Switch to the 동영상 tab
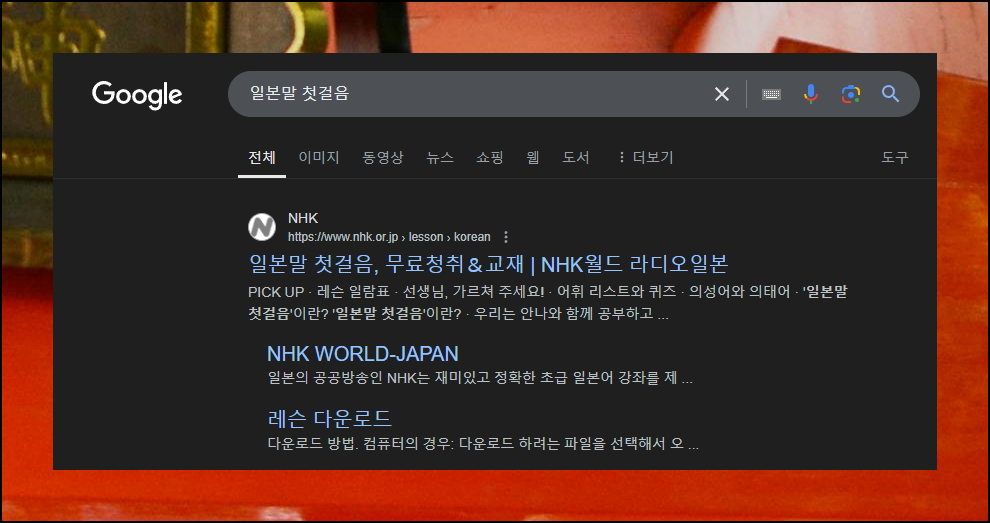The width and height of the screenshot is (990, 523). point(383,157)
